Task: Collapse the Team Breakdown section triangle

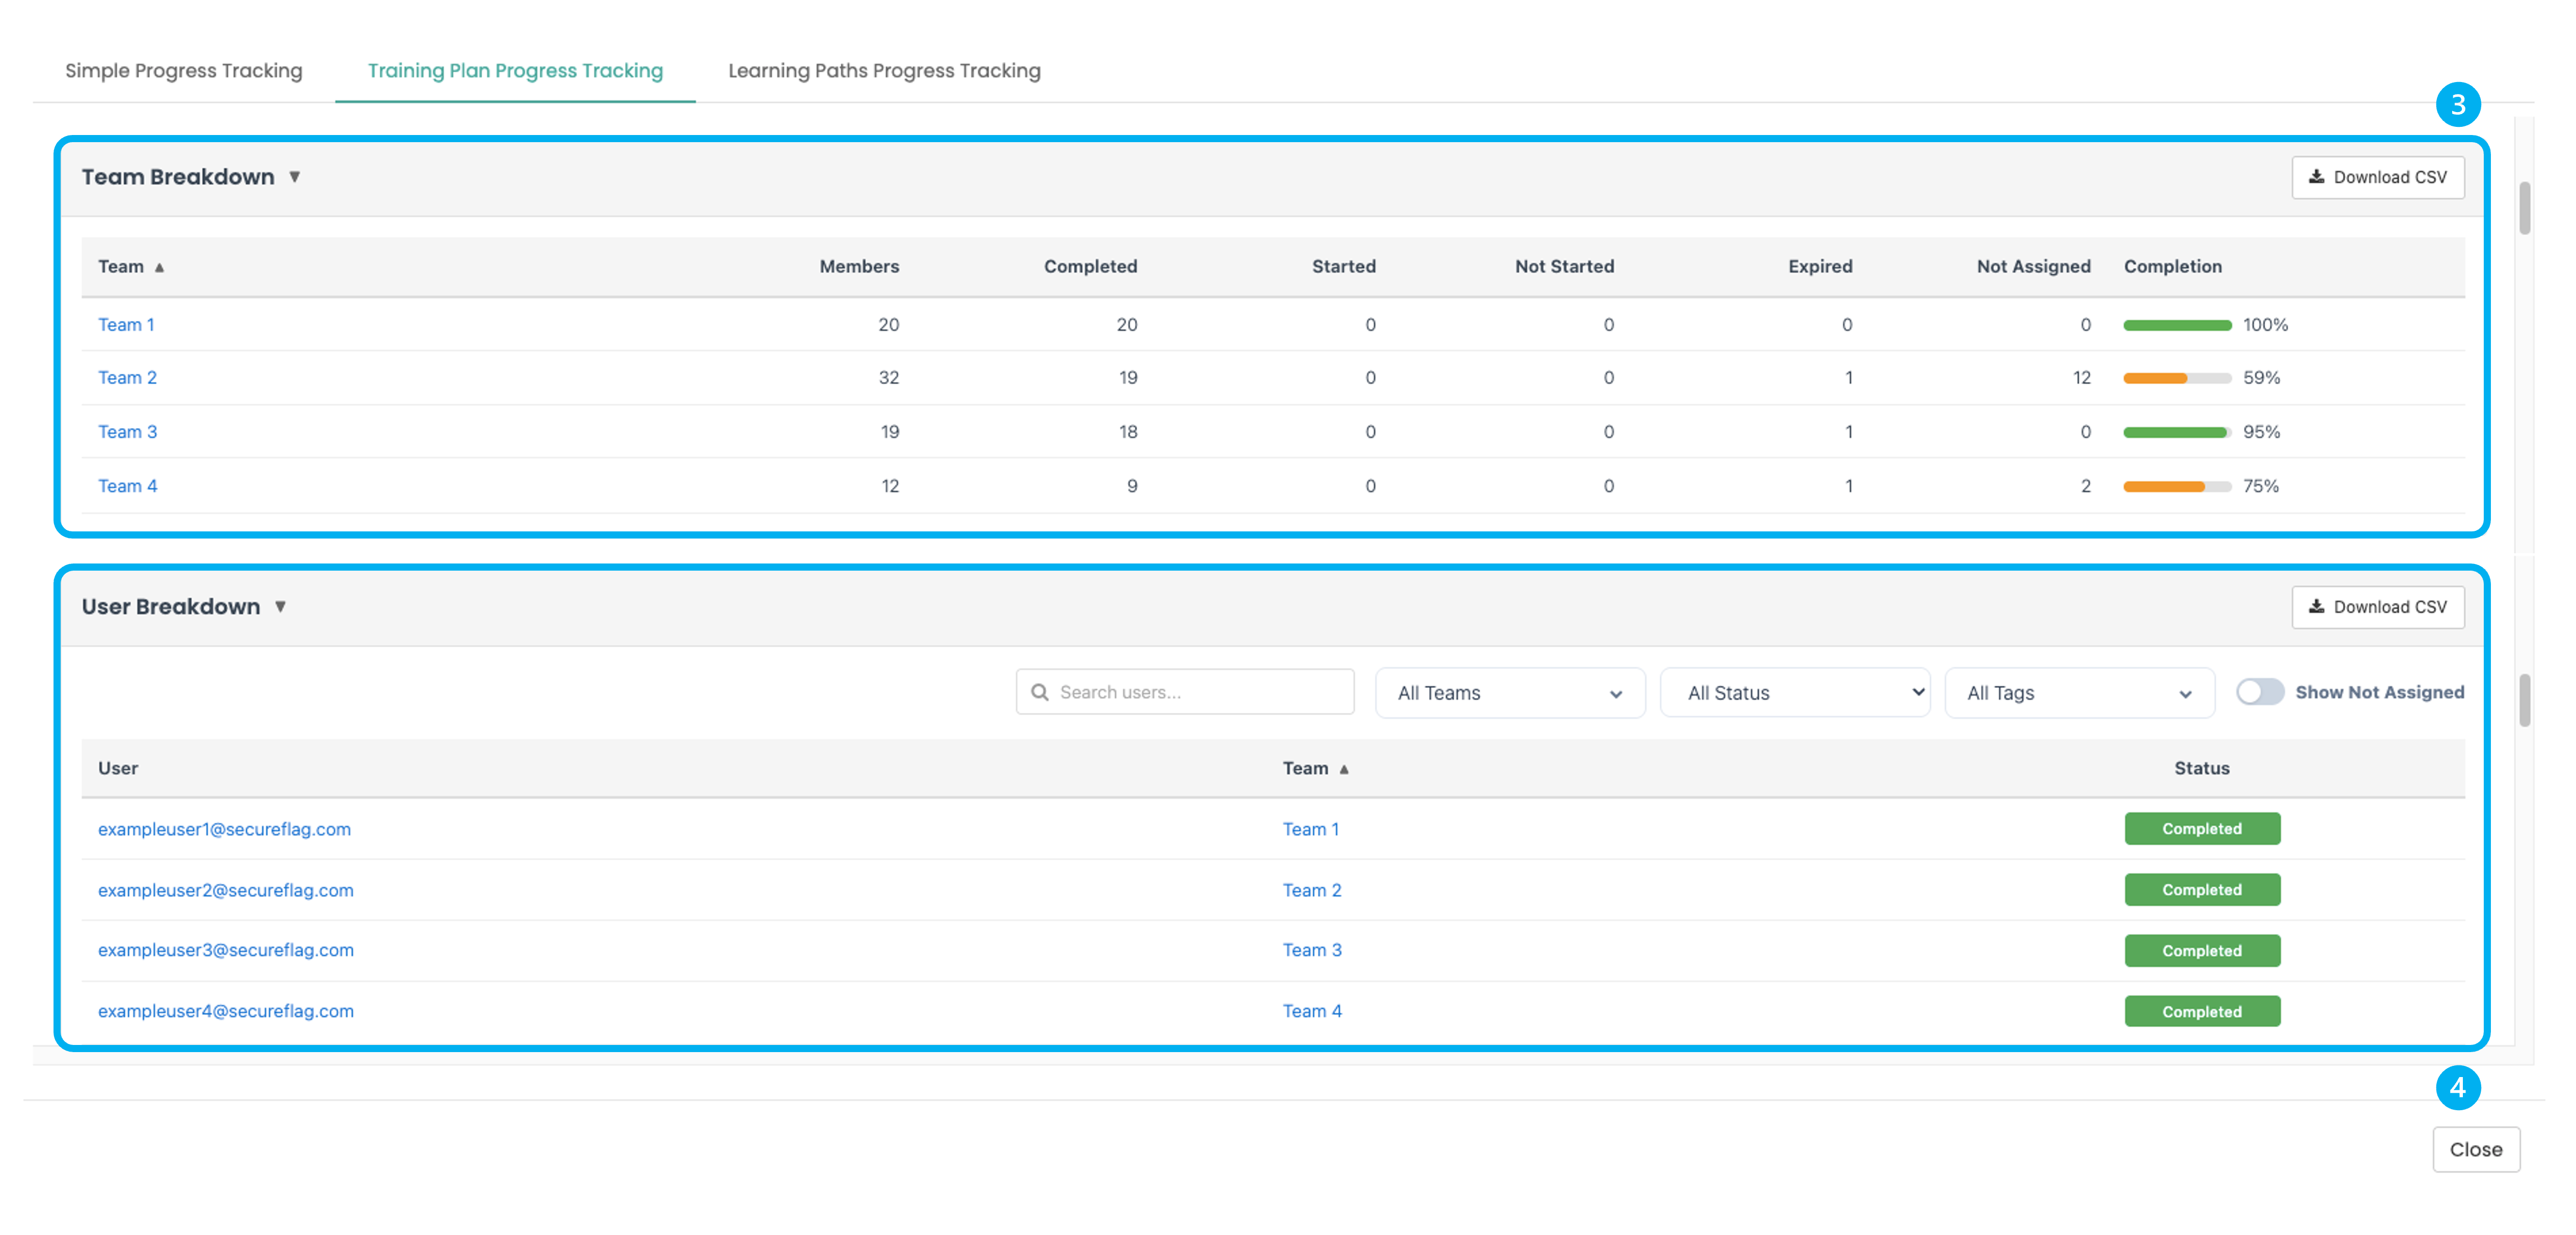Action: 294,177
